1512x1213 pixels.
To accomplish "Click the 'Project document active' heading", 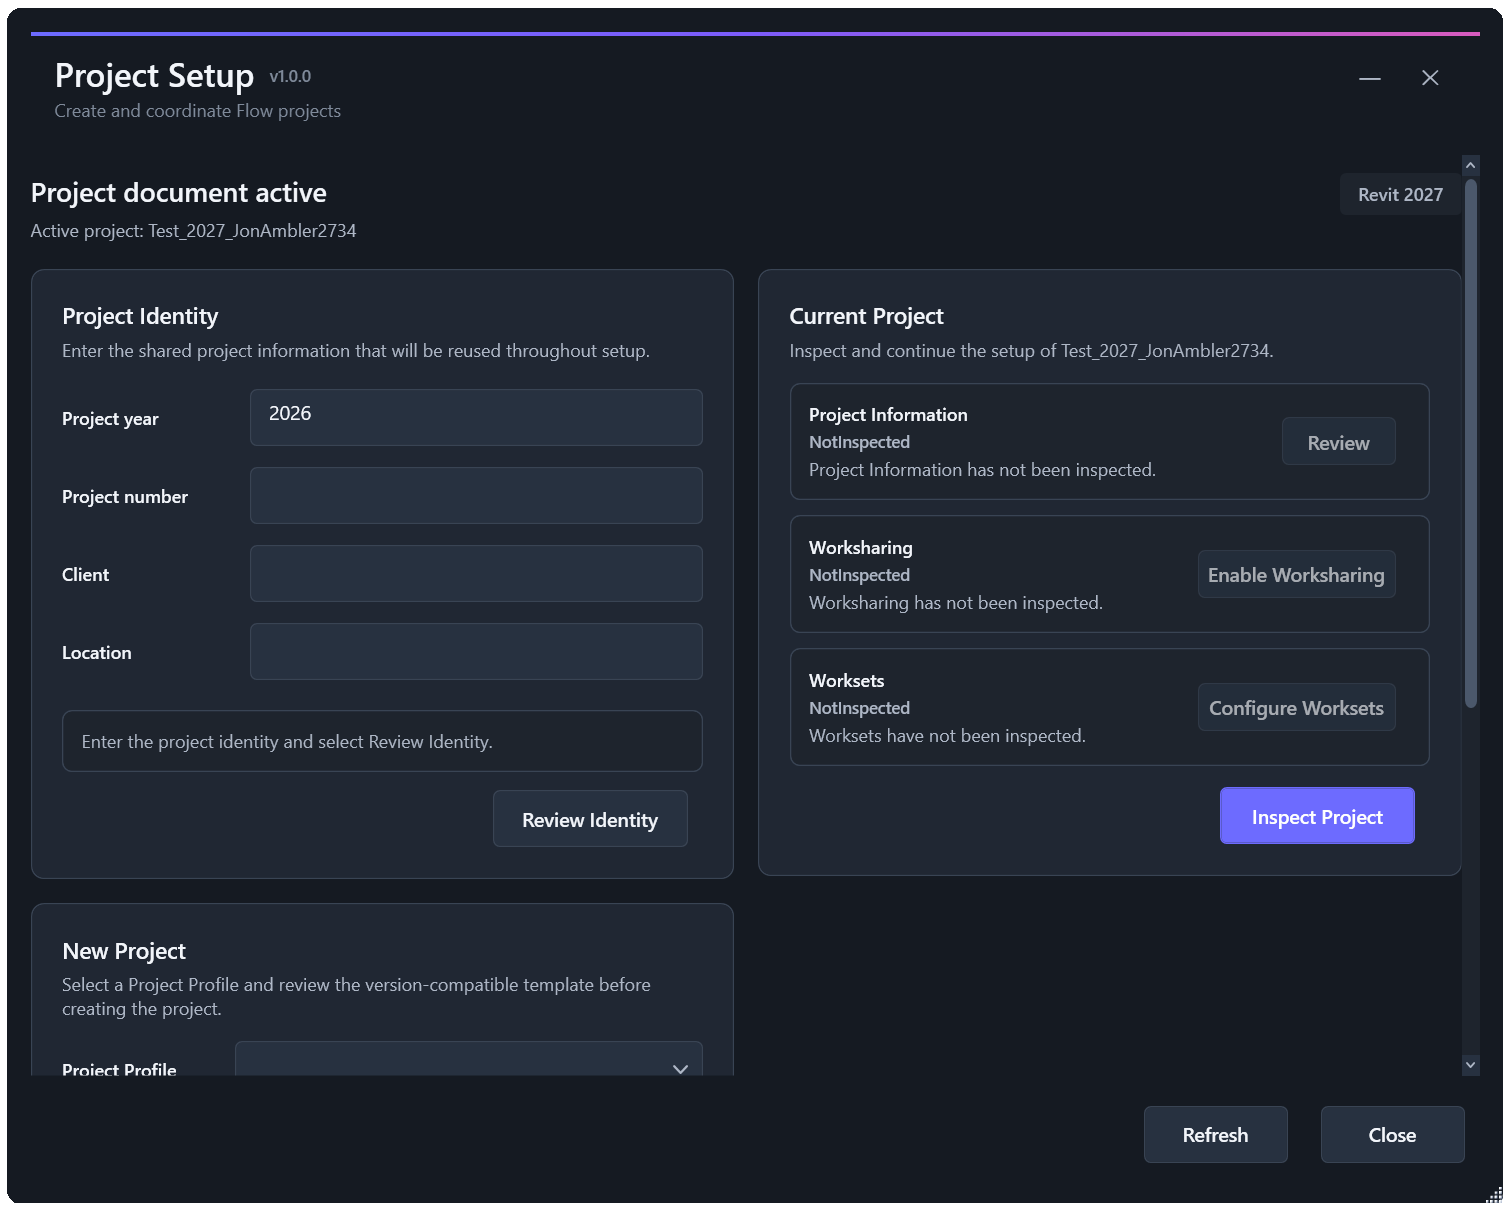I will coord(179,193).
